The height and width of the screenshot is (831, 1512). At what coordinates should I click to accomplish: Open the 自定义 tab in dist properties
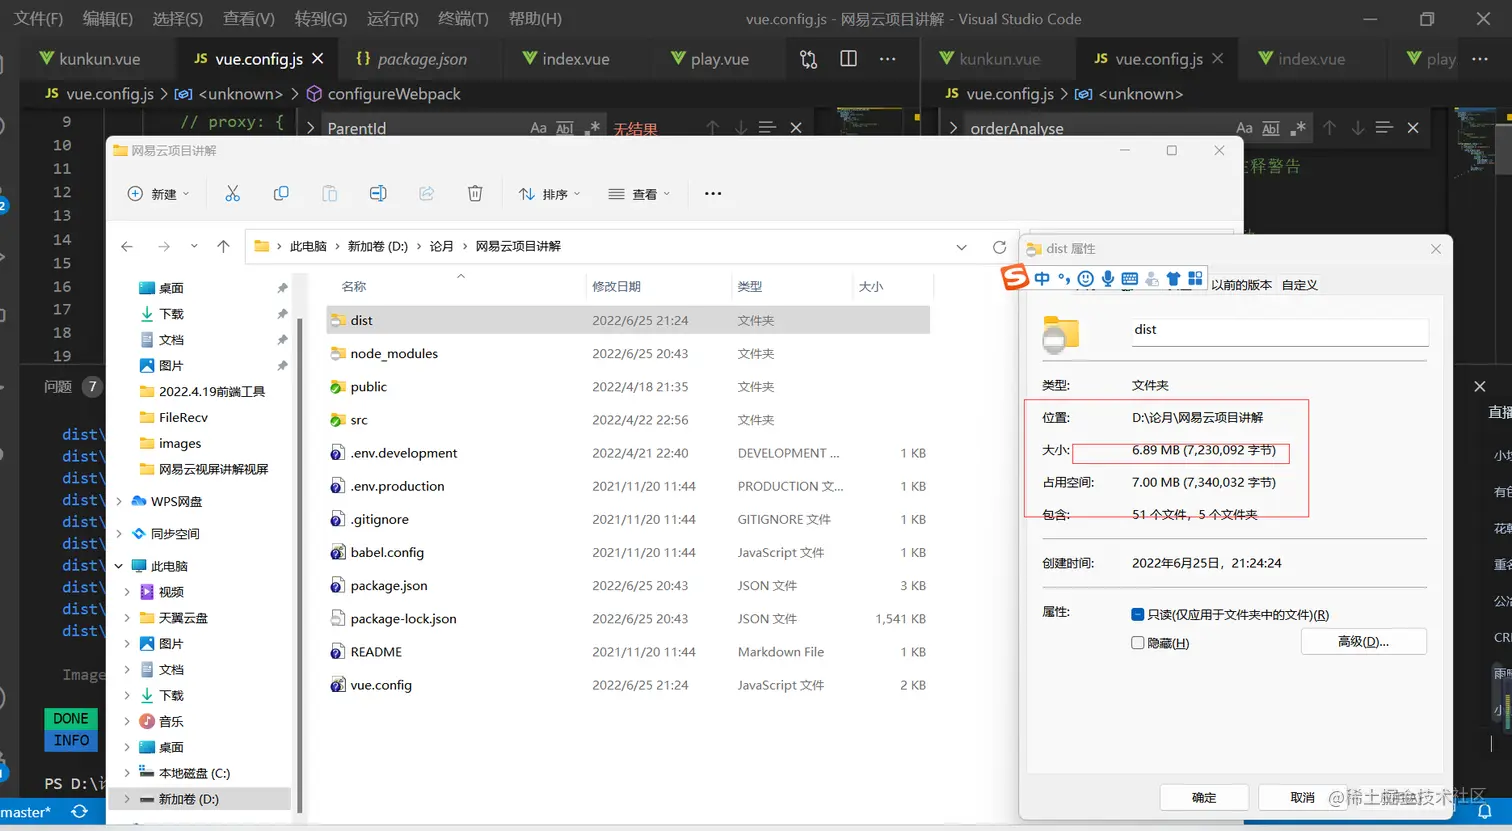click(1299, 285)
